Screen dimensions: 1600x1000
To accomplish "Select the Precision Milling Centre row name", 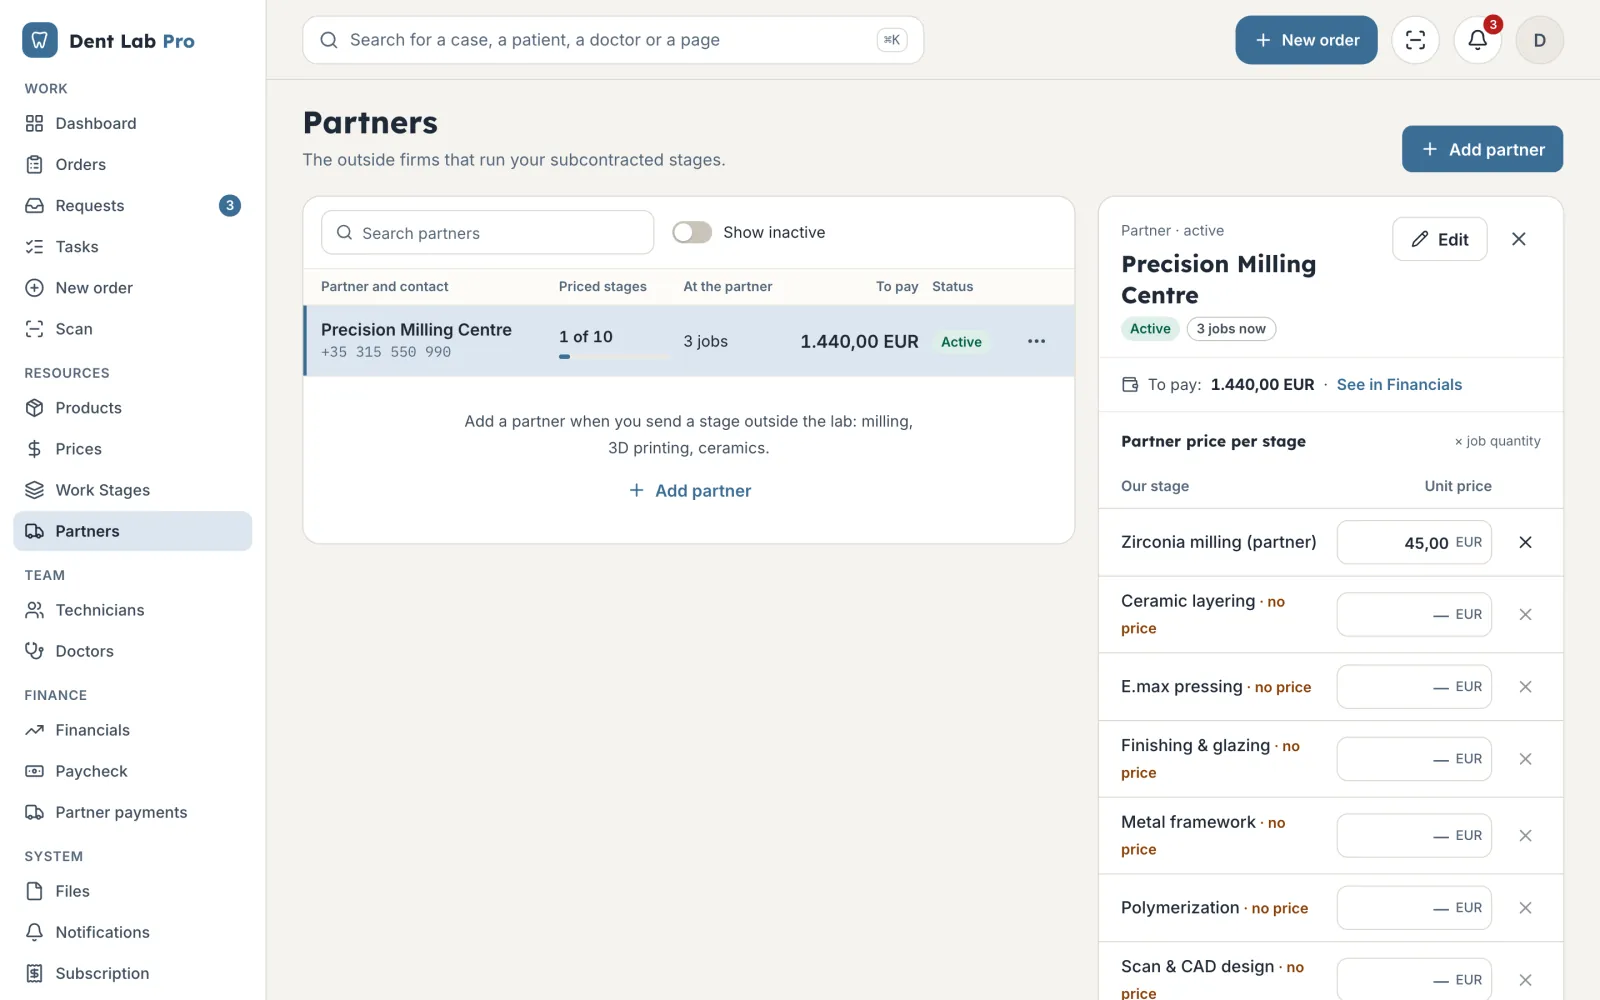I will pos(416,329).
